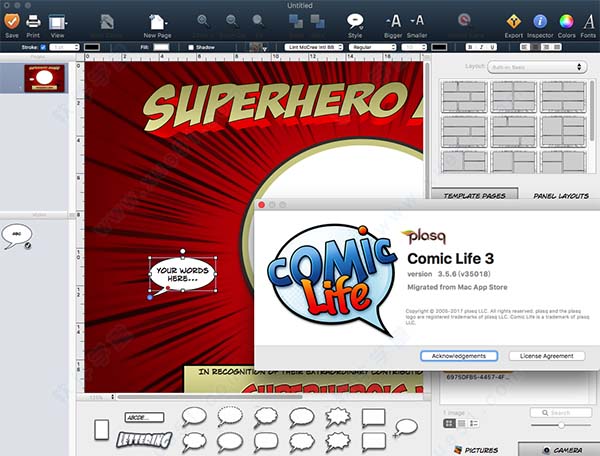Click the add balloon tail extension icon
This screenshot has height=456, width=600.
coord(405,428)
